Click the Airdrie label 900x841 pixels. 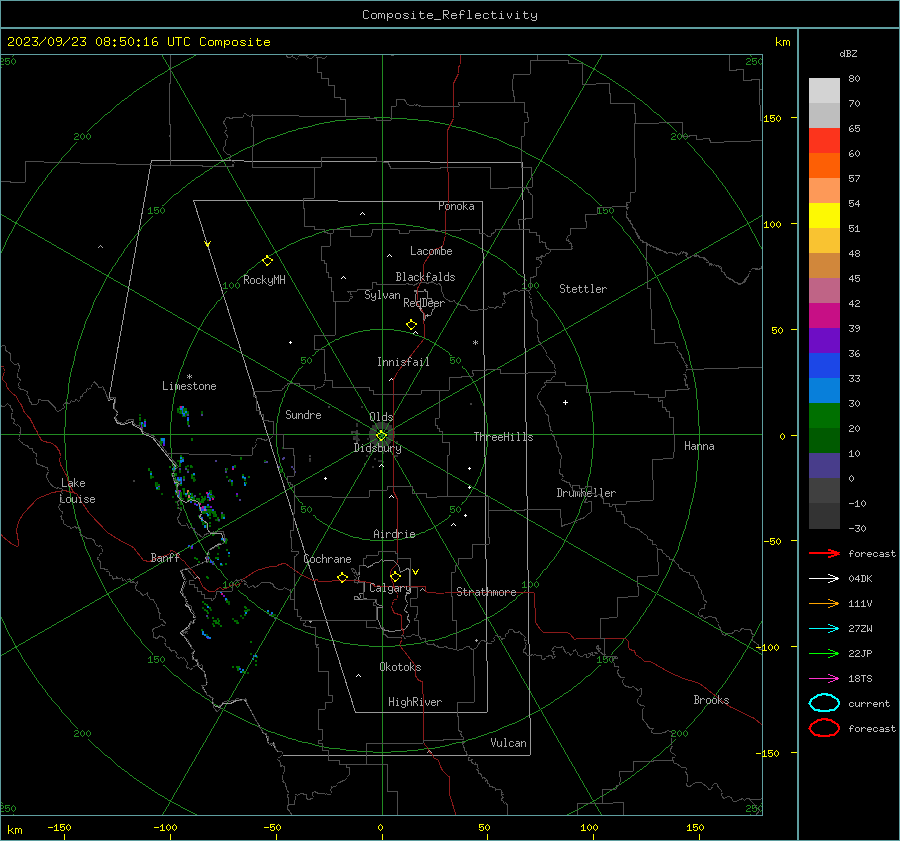click(x=394, y=534)
